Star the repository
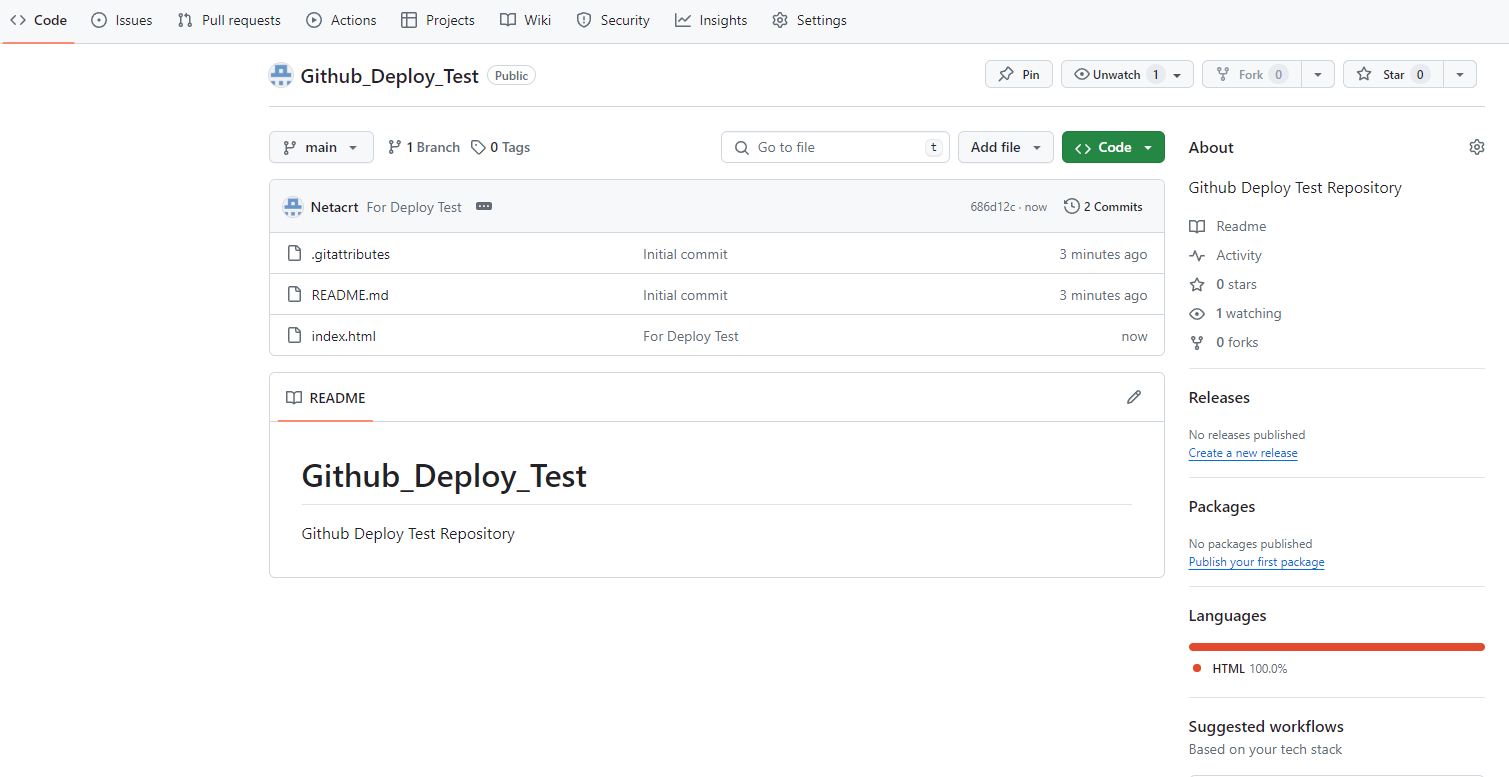Viewport: 1509px width, 777px height. coord(1391,73)
